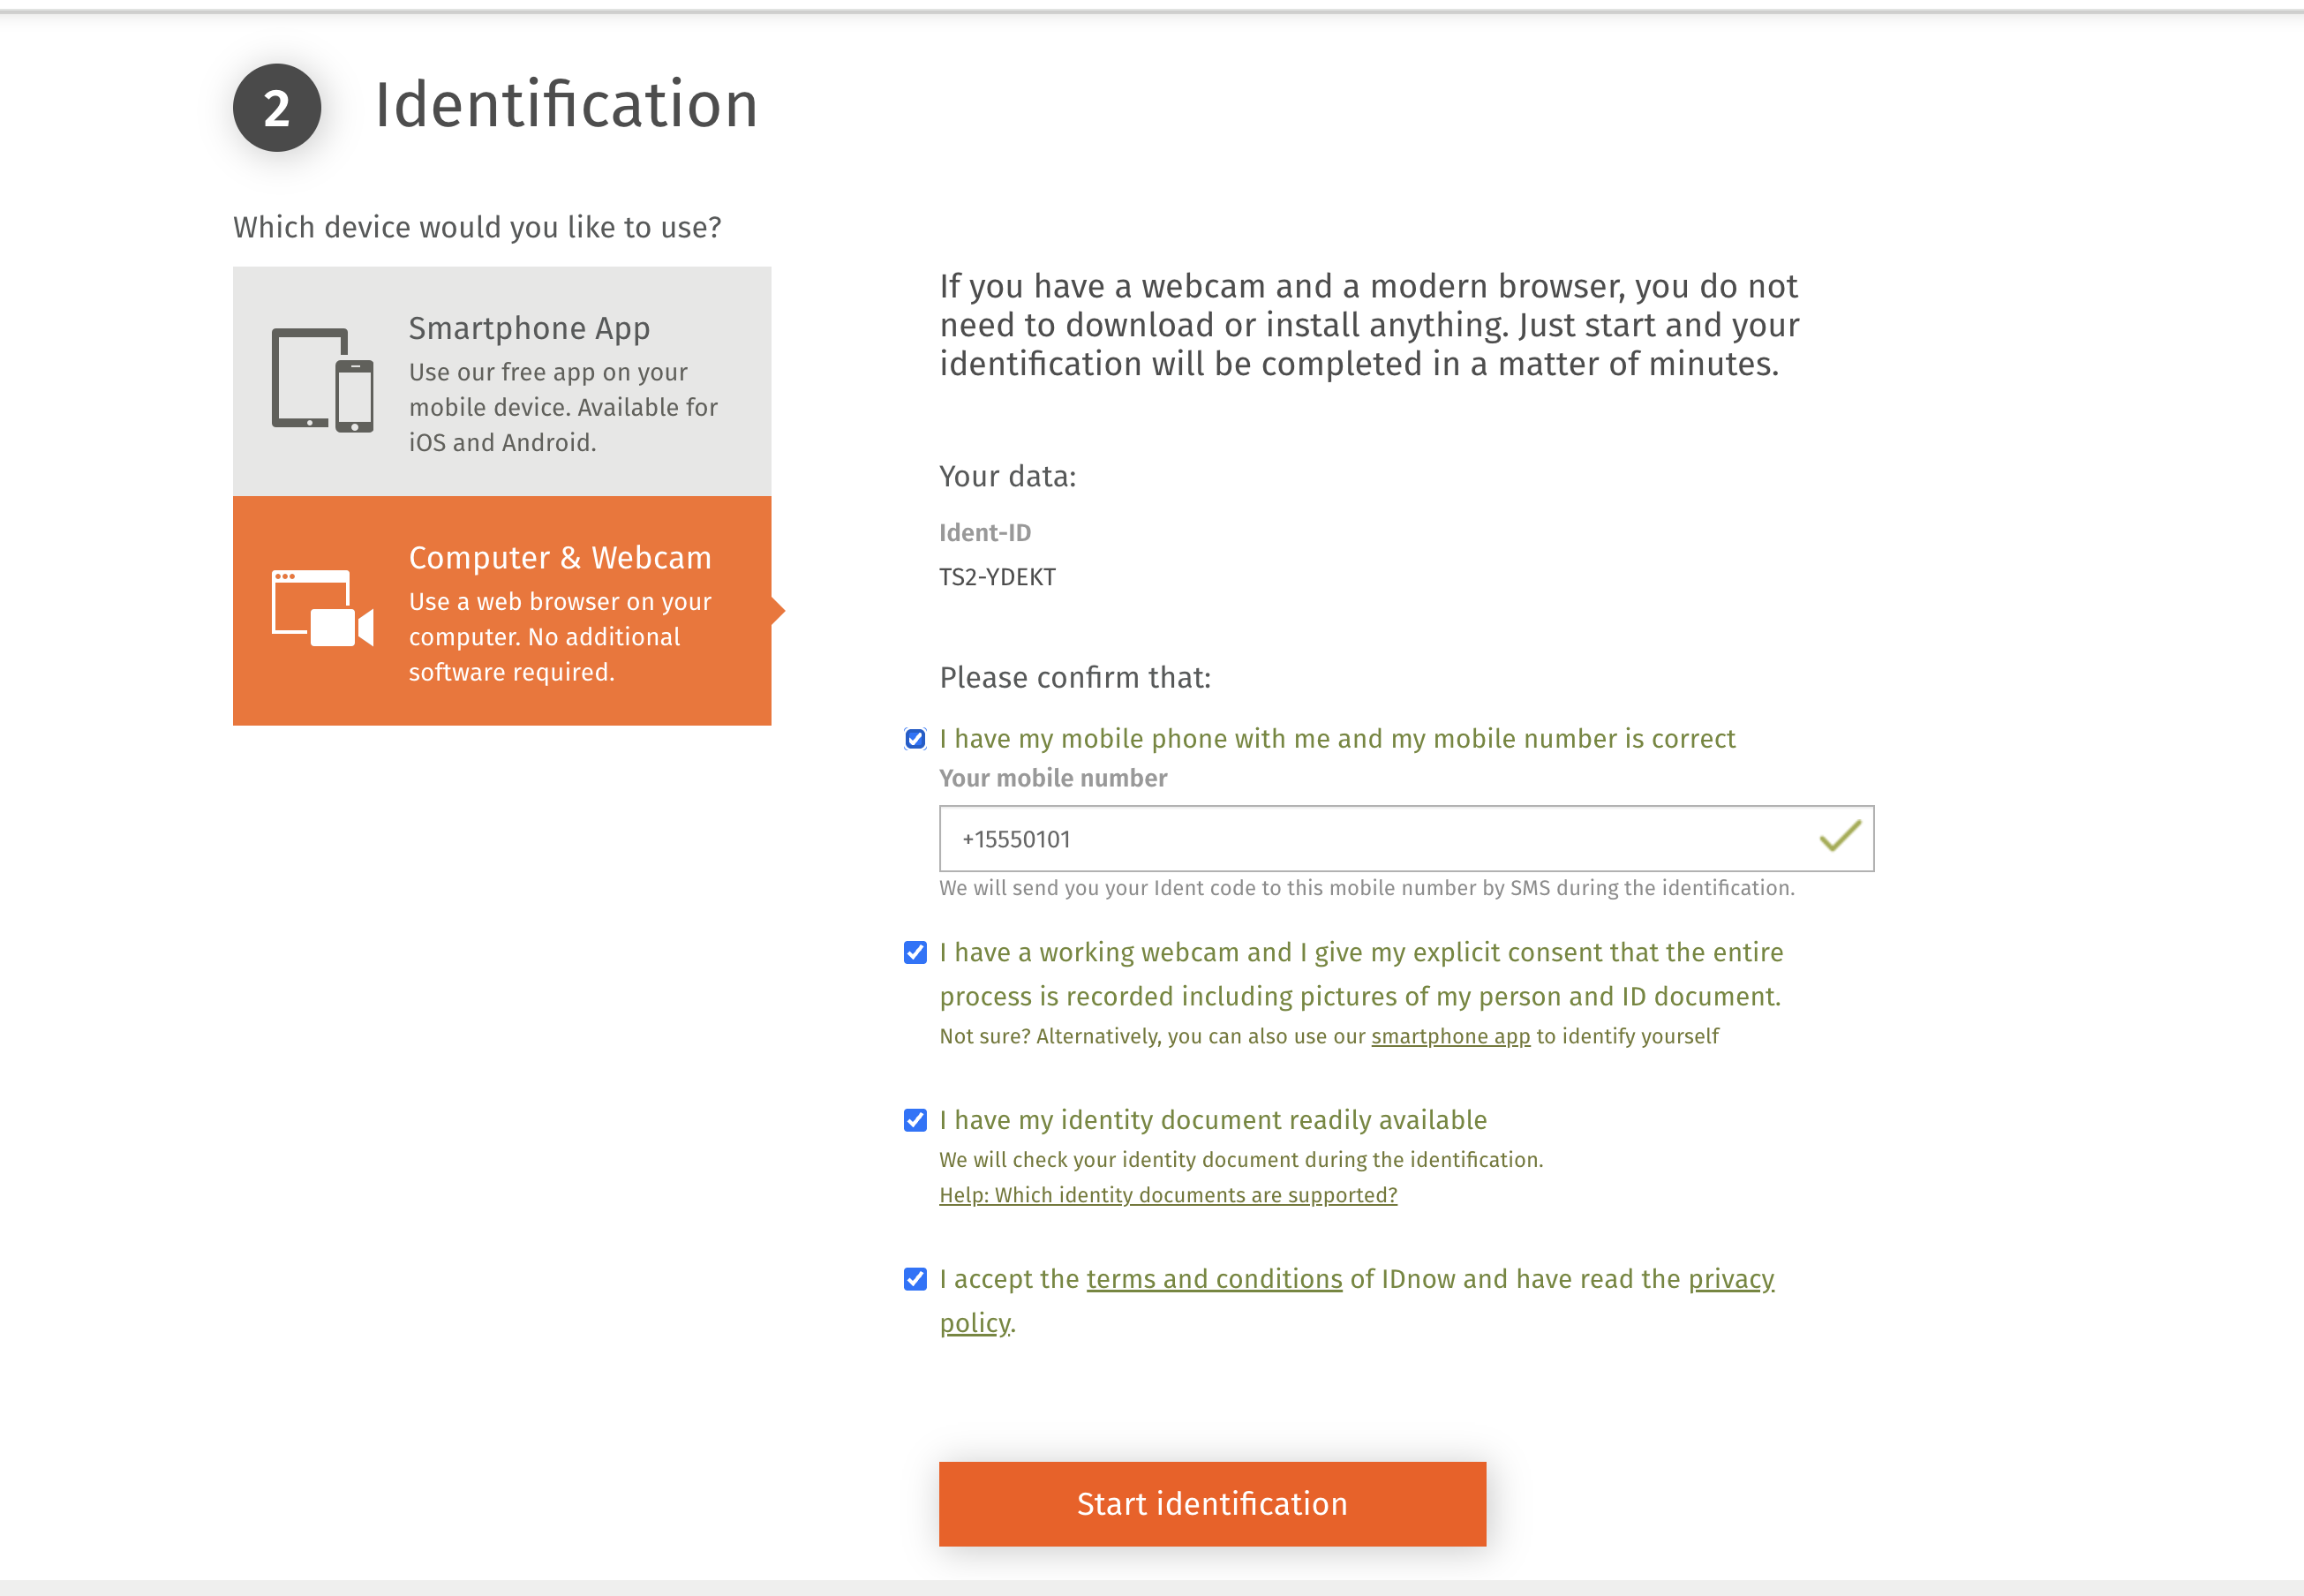
Task: Uncheck identity document readily available checkbox
Action: pos(915,1120)
